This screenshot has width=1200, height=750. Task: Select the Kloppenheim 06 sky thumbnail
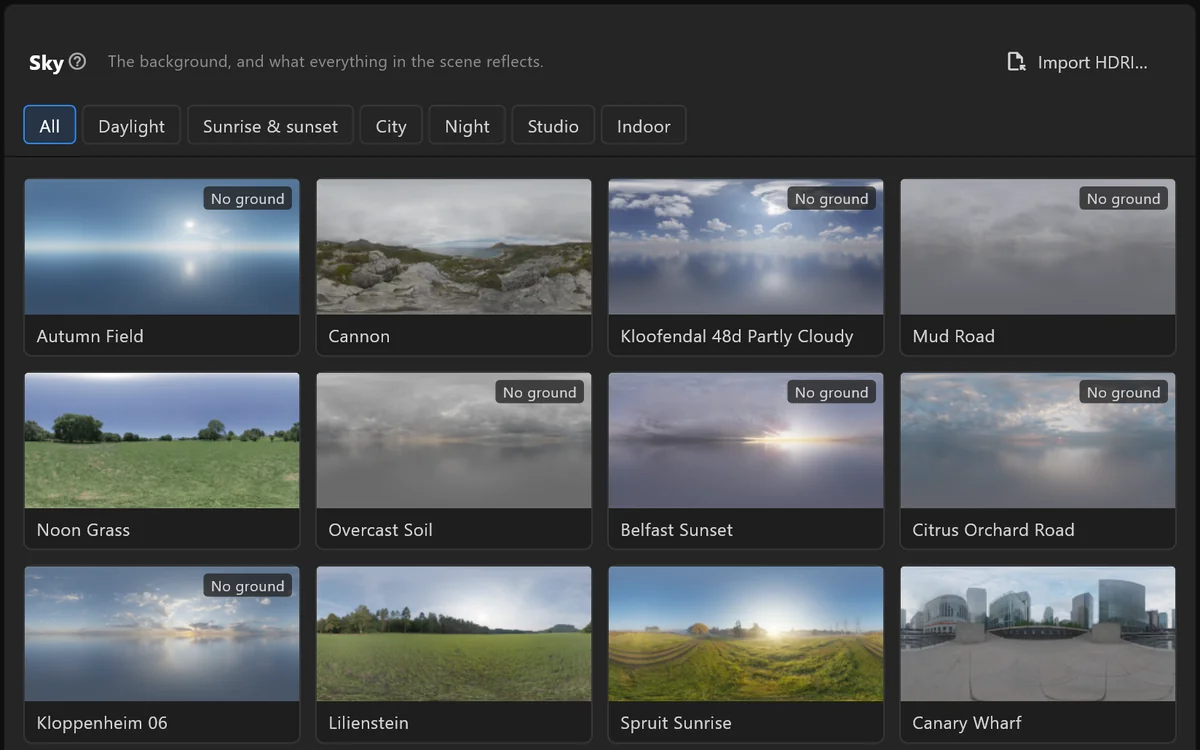point(162,634)
